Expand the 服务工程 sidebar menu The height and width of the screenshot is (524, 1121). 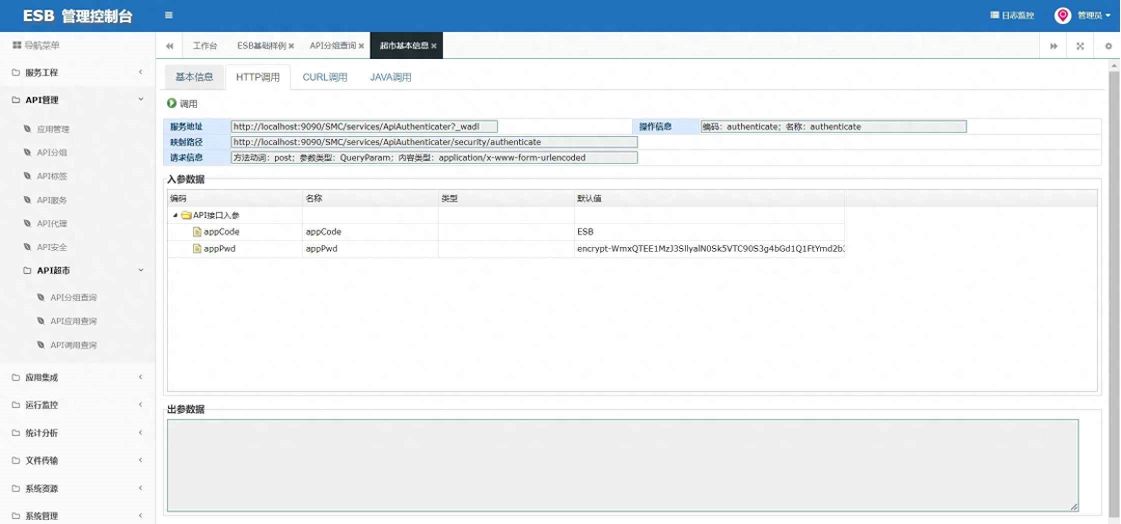[77, 73]
